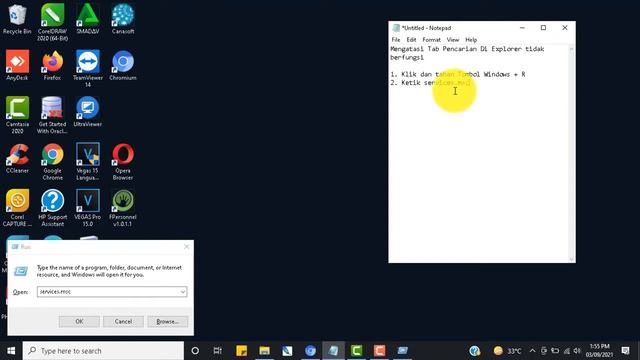Image resolution: width=640 pixels, height=360 pixels.
Task: Click the orange Camtasia recorder taskbar icon
Action: pos(379,351)
